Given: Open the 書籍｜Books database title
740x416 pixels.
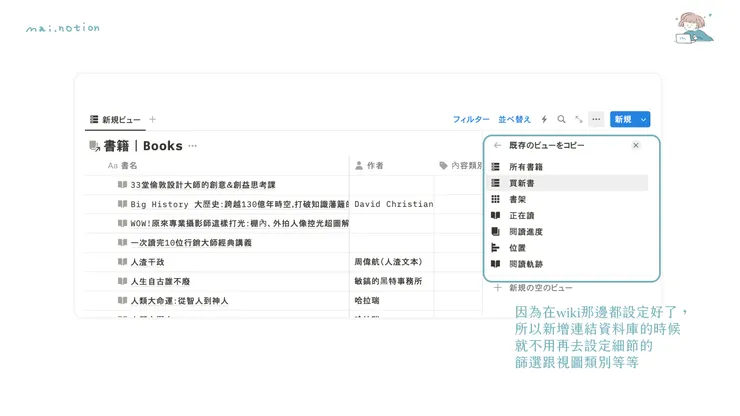Looking at the screenshot, I should pos(143,146).
